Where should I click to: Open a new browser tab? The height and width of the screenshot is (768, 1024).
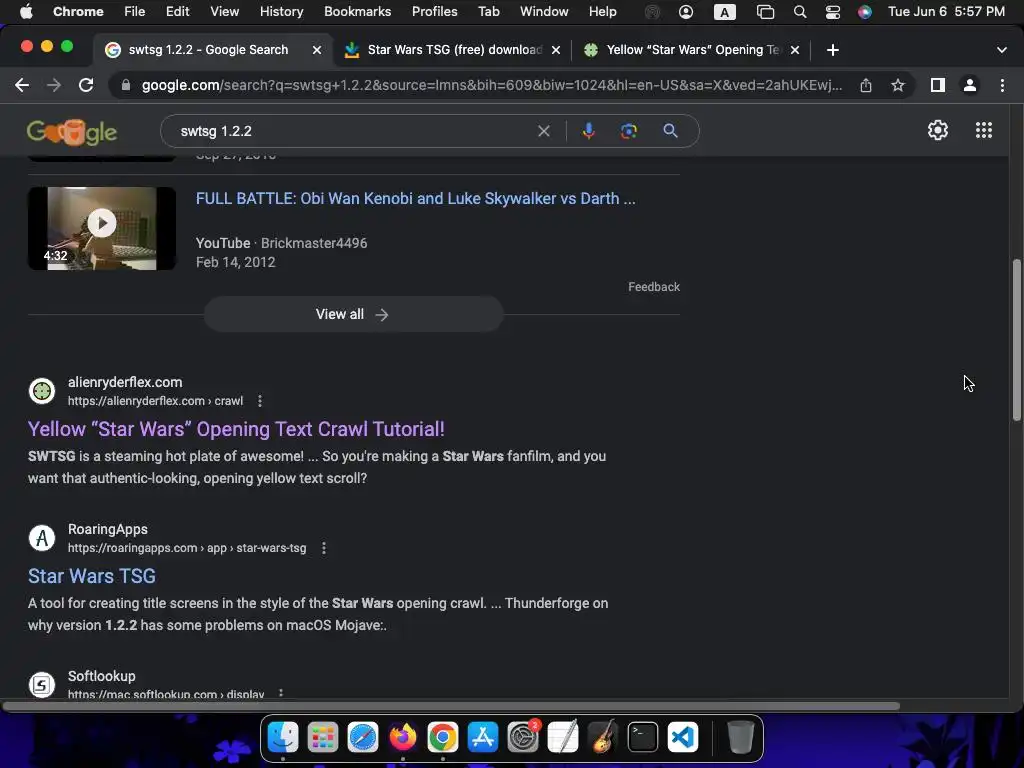[833, 50]
